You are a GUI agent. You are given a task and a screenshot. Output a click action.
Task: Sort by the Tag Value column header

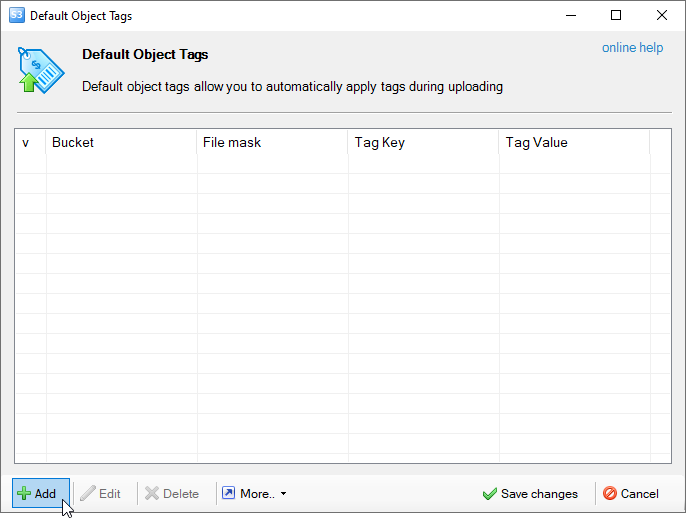pyautogui.click(x=574, y=142)
